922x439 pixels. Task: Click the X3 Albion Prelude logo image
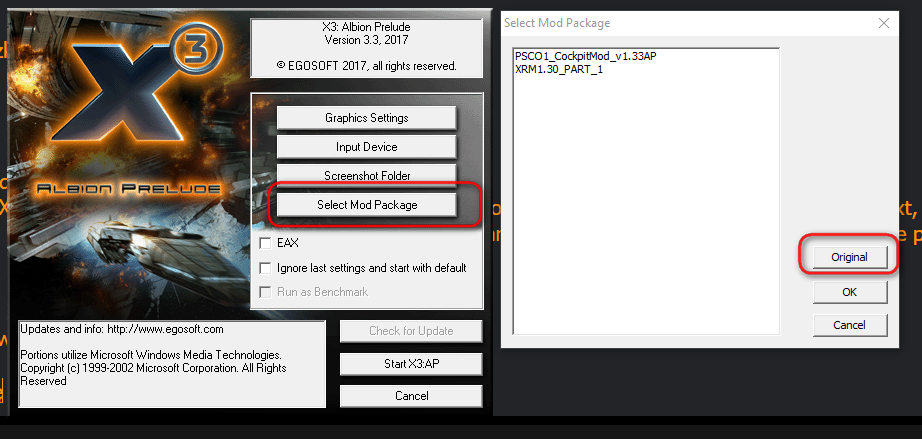[120, 130]
